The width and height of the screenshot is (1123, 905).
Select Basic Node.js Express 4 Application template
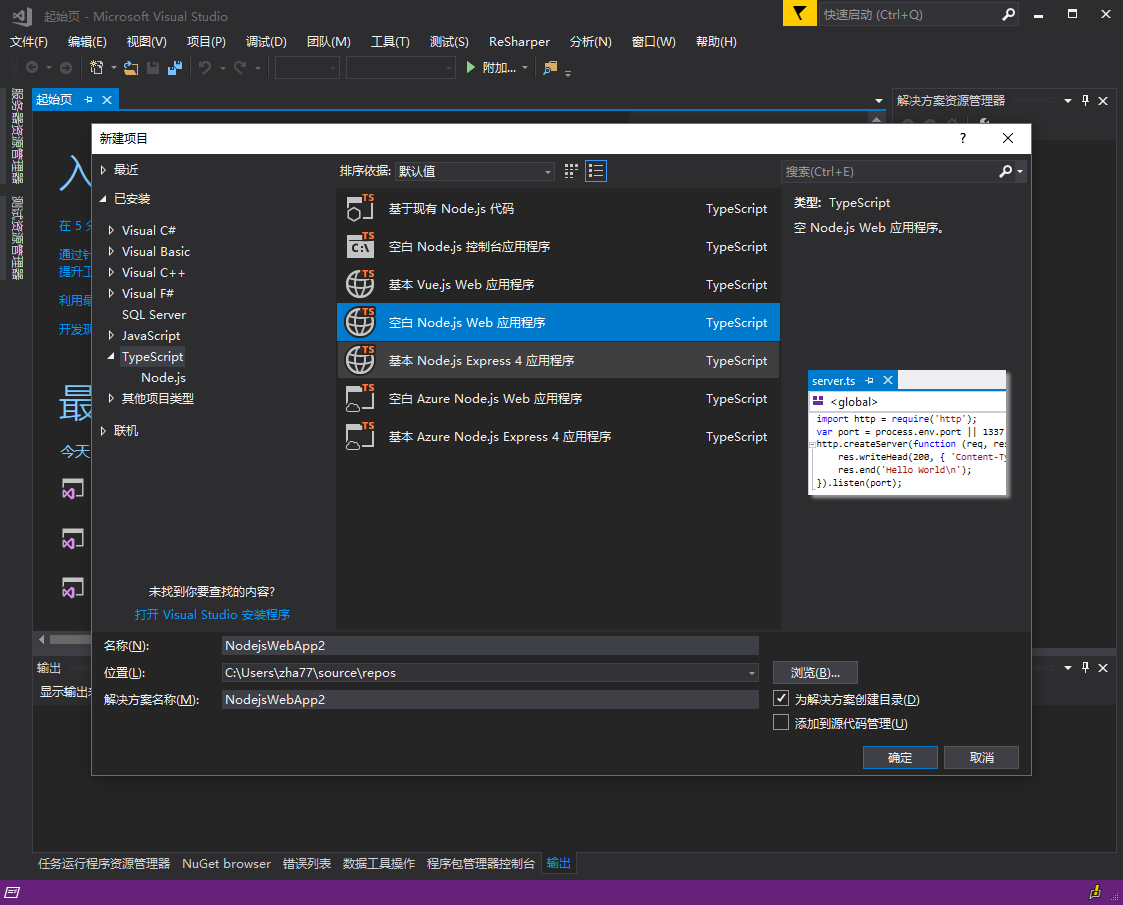(x=558, y=360)
